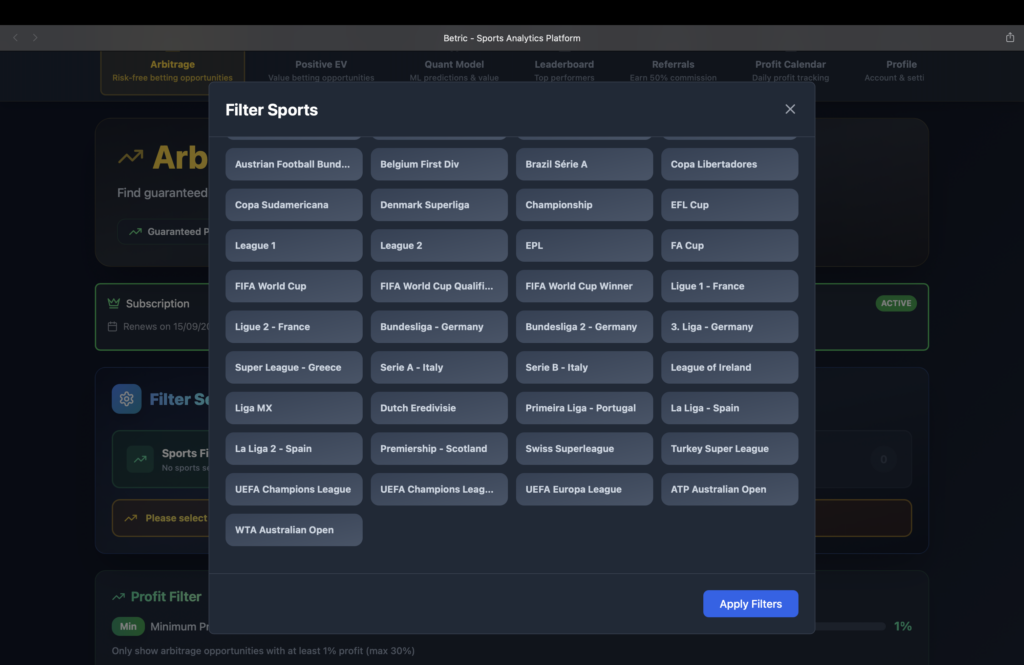Select the Copa Libertadores chip

pos(729,165)
